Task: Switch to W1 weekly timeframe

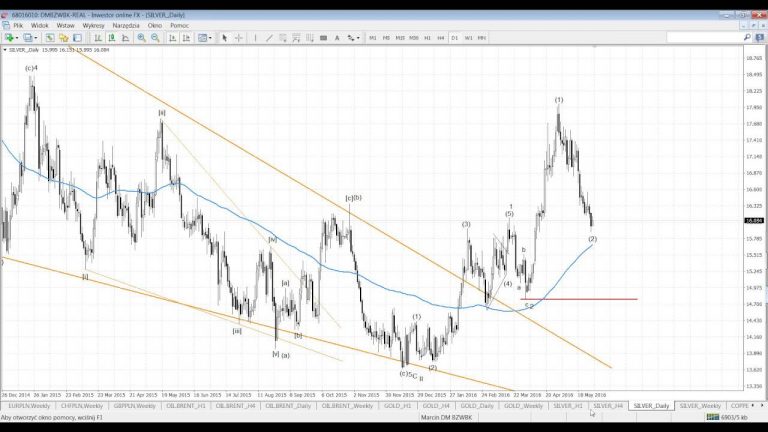Action: [468, 38]
